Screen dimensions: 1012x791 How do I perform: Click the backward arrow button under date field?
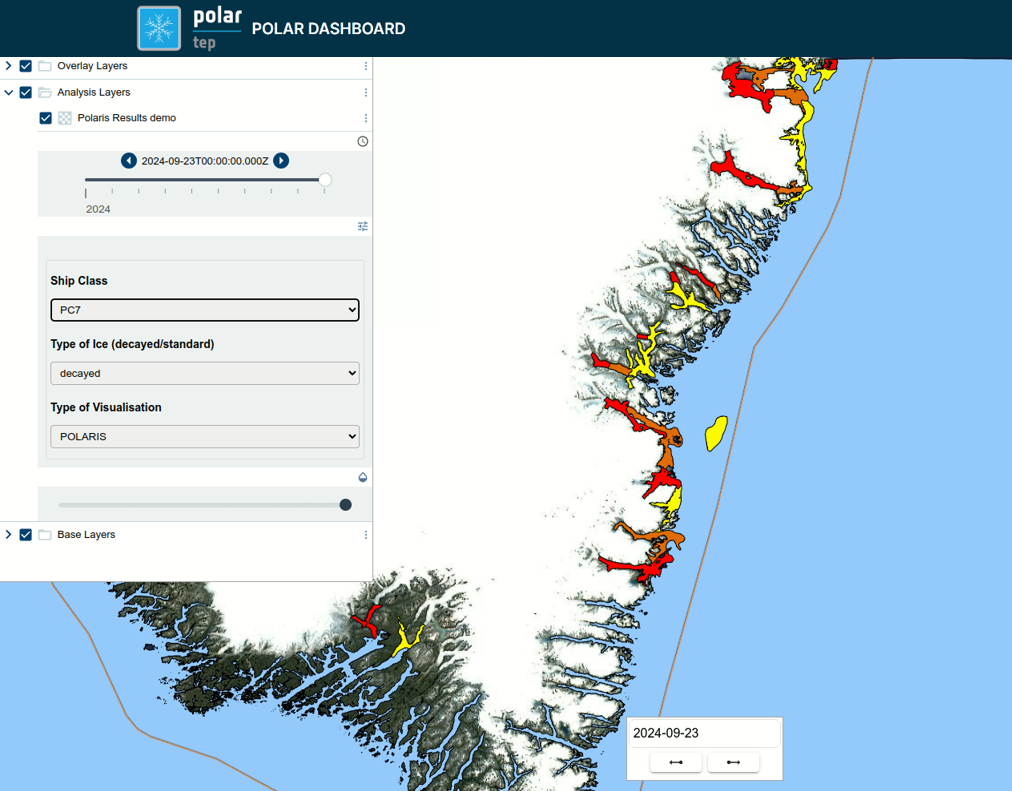point(676,763)
